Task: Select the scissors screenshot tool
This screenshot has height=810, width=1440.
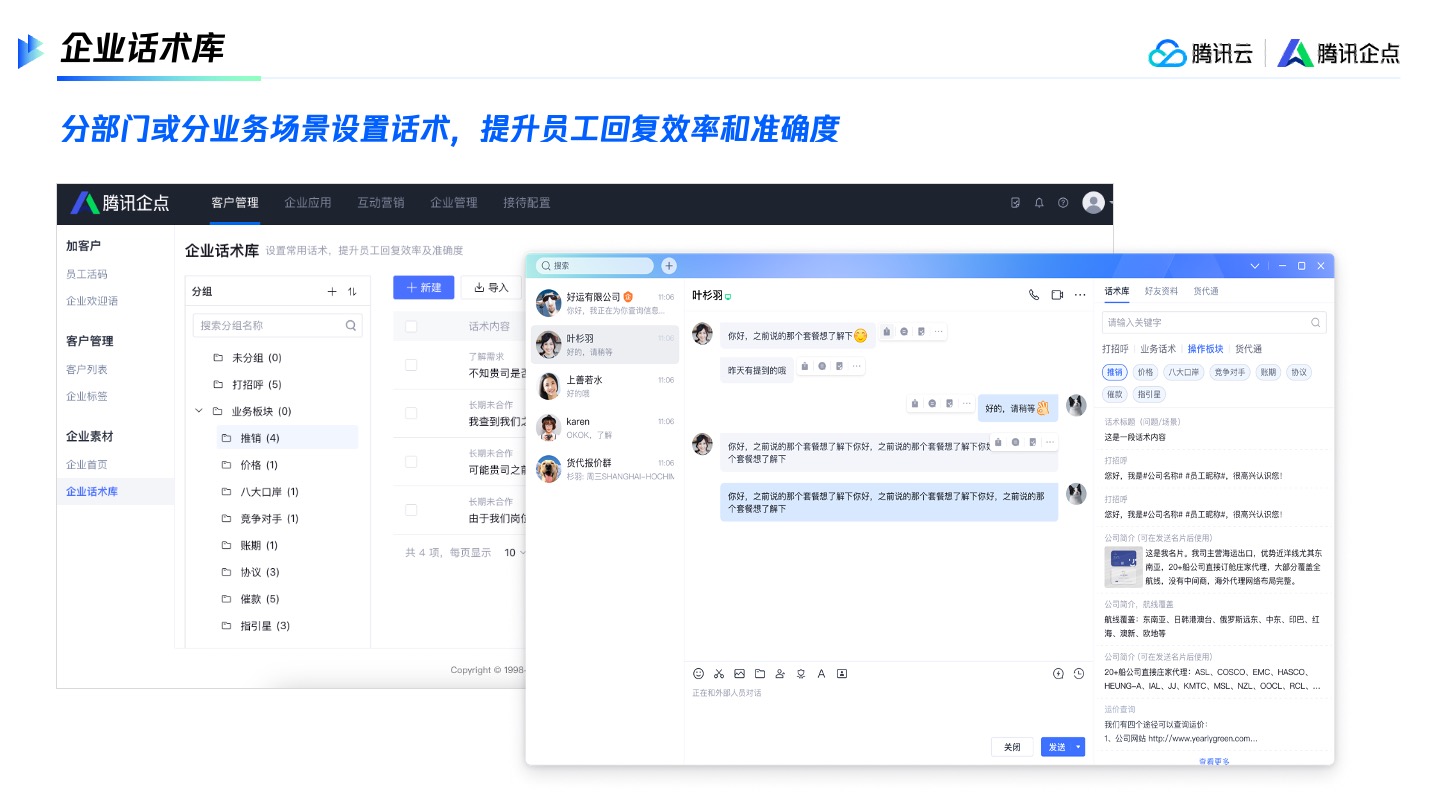Action: (x=718, y=674)
